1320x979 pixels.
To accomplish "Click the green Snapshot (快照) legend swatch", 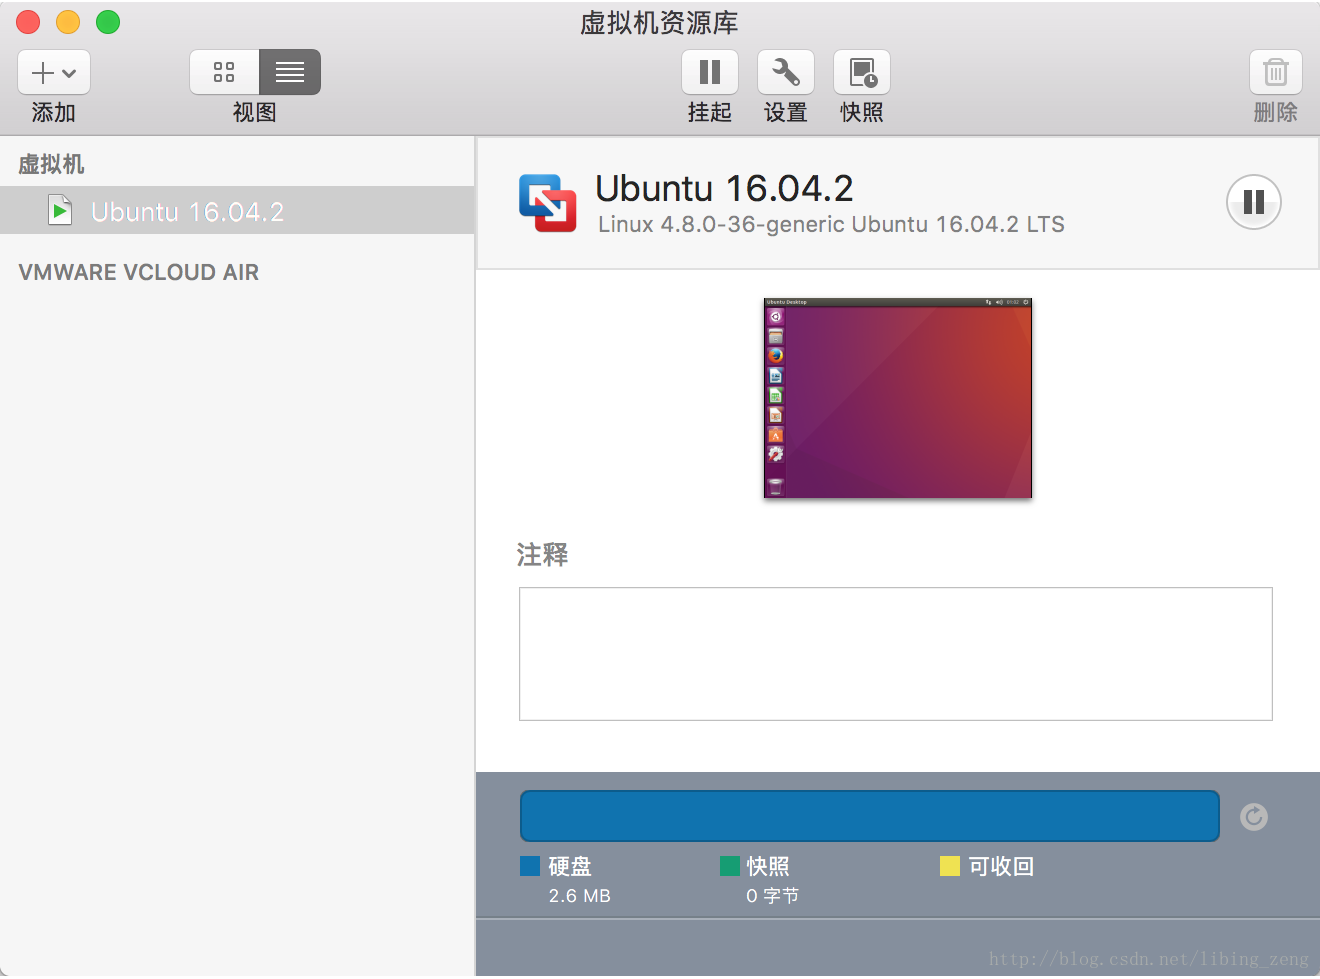I will pos(730,866).
